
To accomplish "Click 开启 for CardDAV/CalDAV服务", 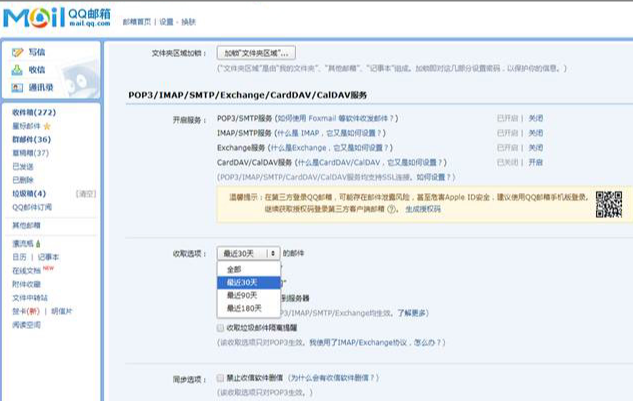I will [536, 162].
